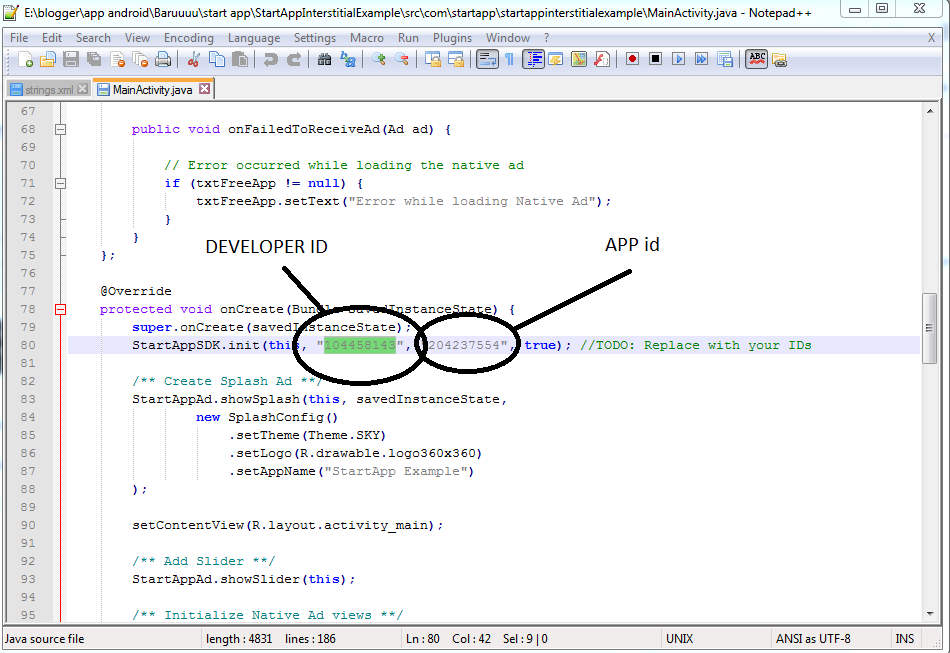Collapse the onCreate fold at line 78
The image size is (950, 653).
(61, 309)
